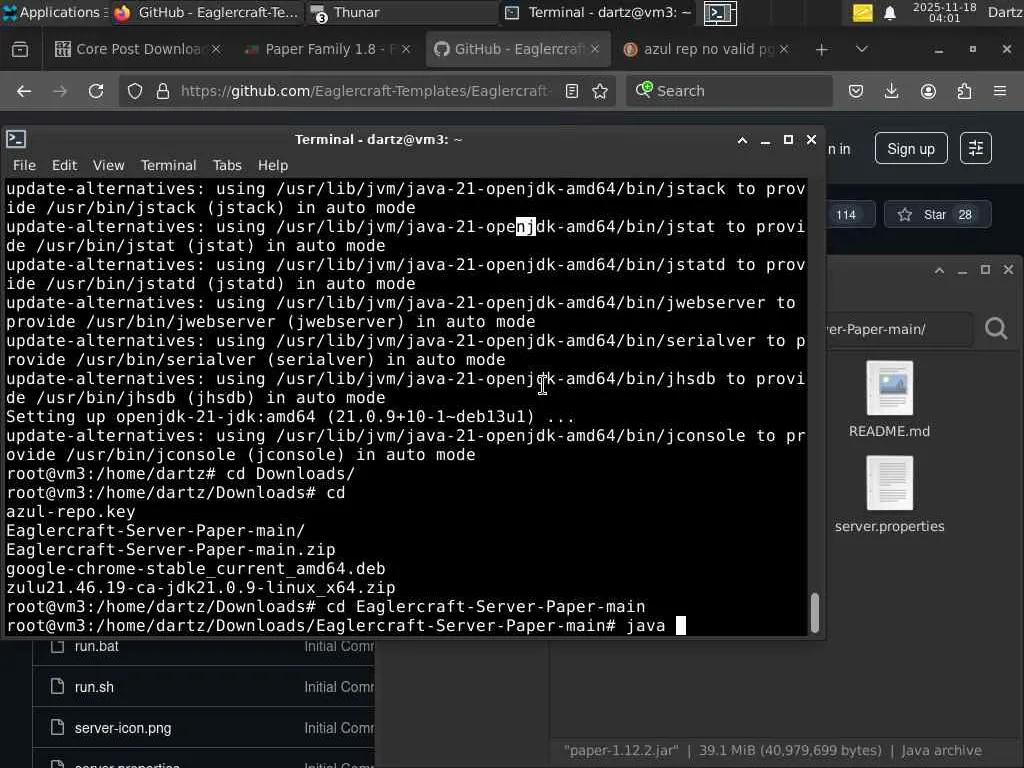Click the browser forward arrow

[59, 91]
